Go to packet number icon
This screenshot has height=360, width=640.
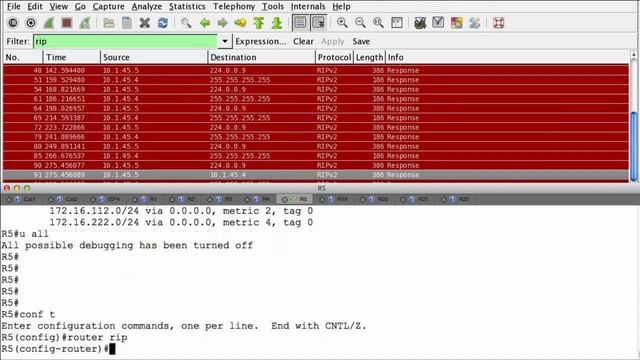(240, 23)
